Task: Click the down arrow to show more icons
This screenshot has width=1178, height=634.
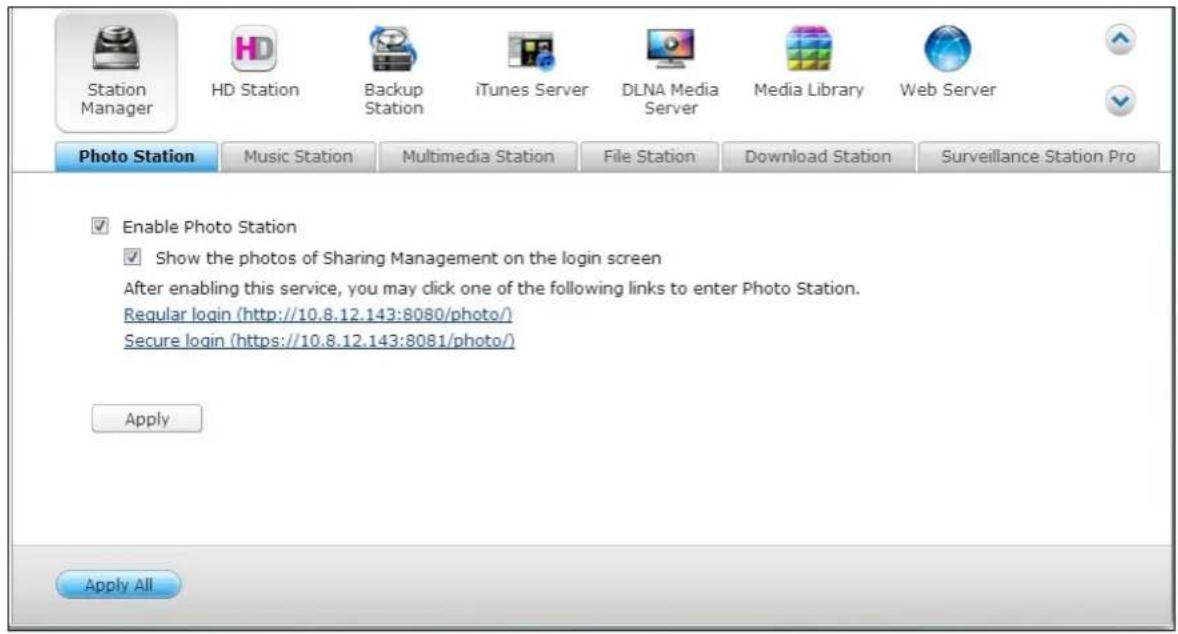Action: pos(1119,101)
